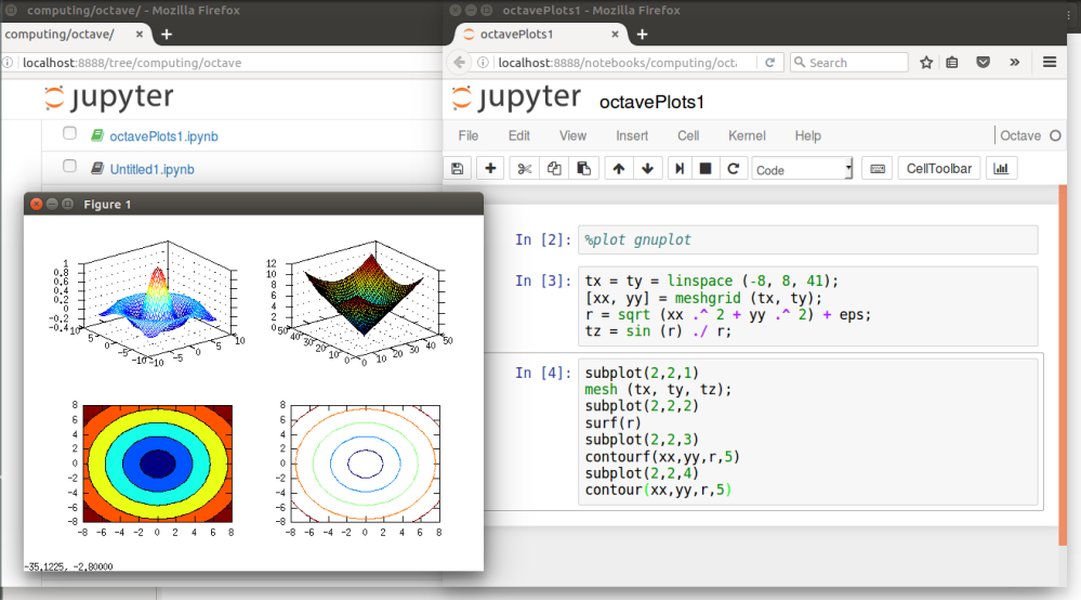This screenshot has width=1081, height=600.
Task: Insert a new cell with plus icon
Action: click(490, 168)
